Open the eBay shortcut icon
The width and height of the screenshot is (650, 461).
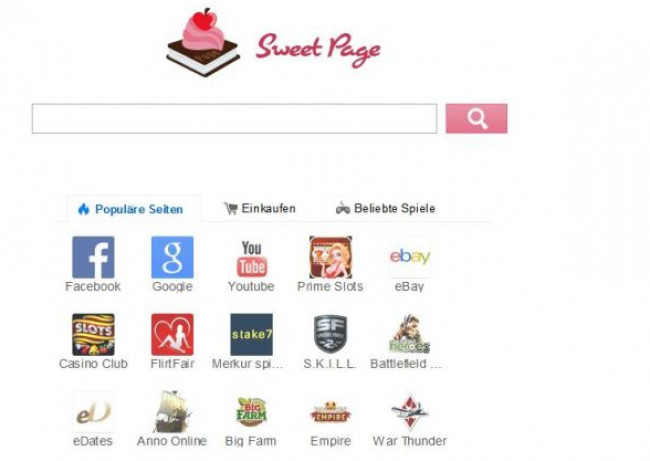tap(410, 257)
